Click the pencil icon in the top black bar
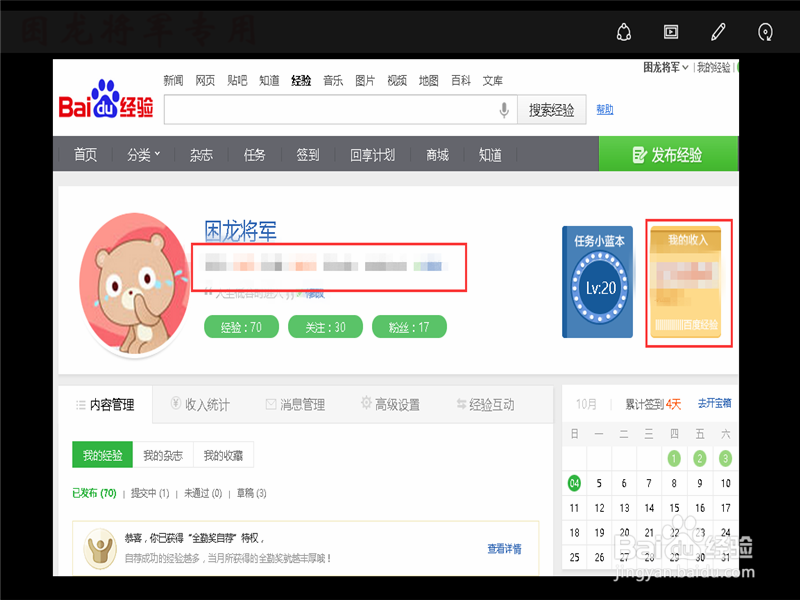The image size is (800, 600). pos(718,32)
